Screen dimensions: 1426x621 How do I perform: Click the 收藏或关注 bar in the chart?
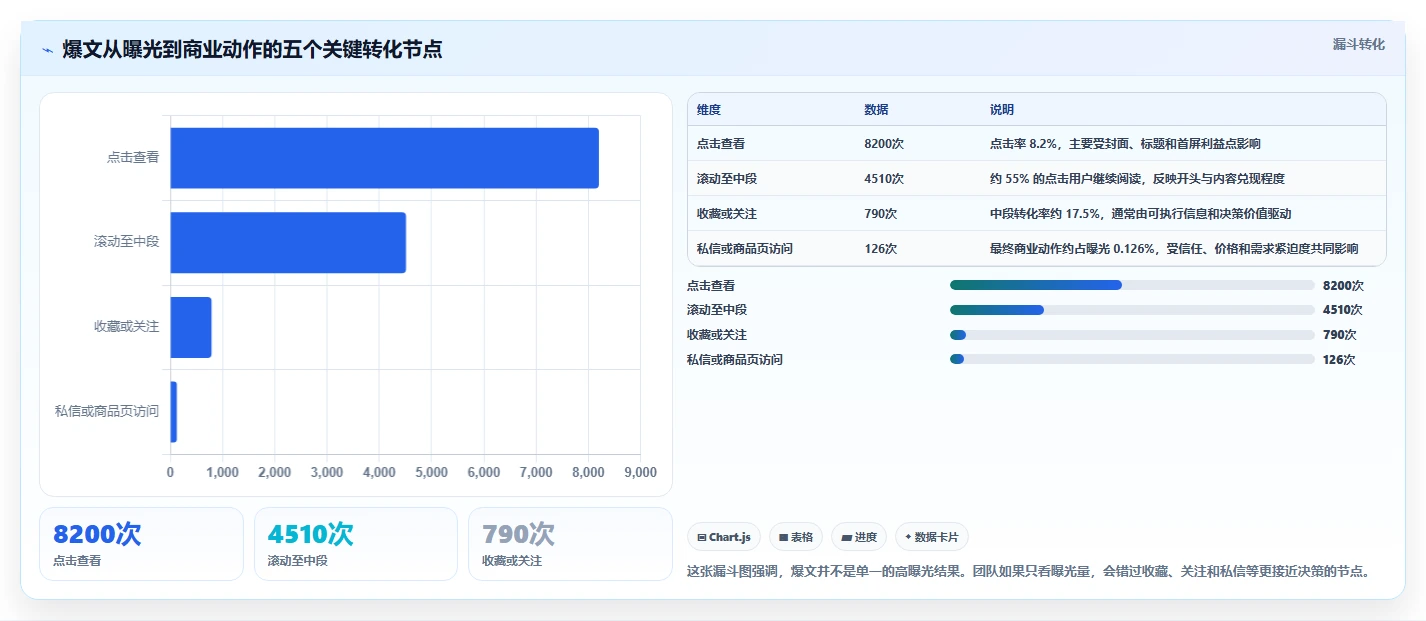(x=191, y=327)
